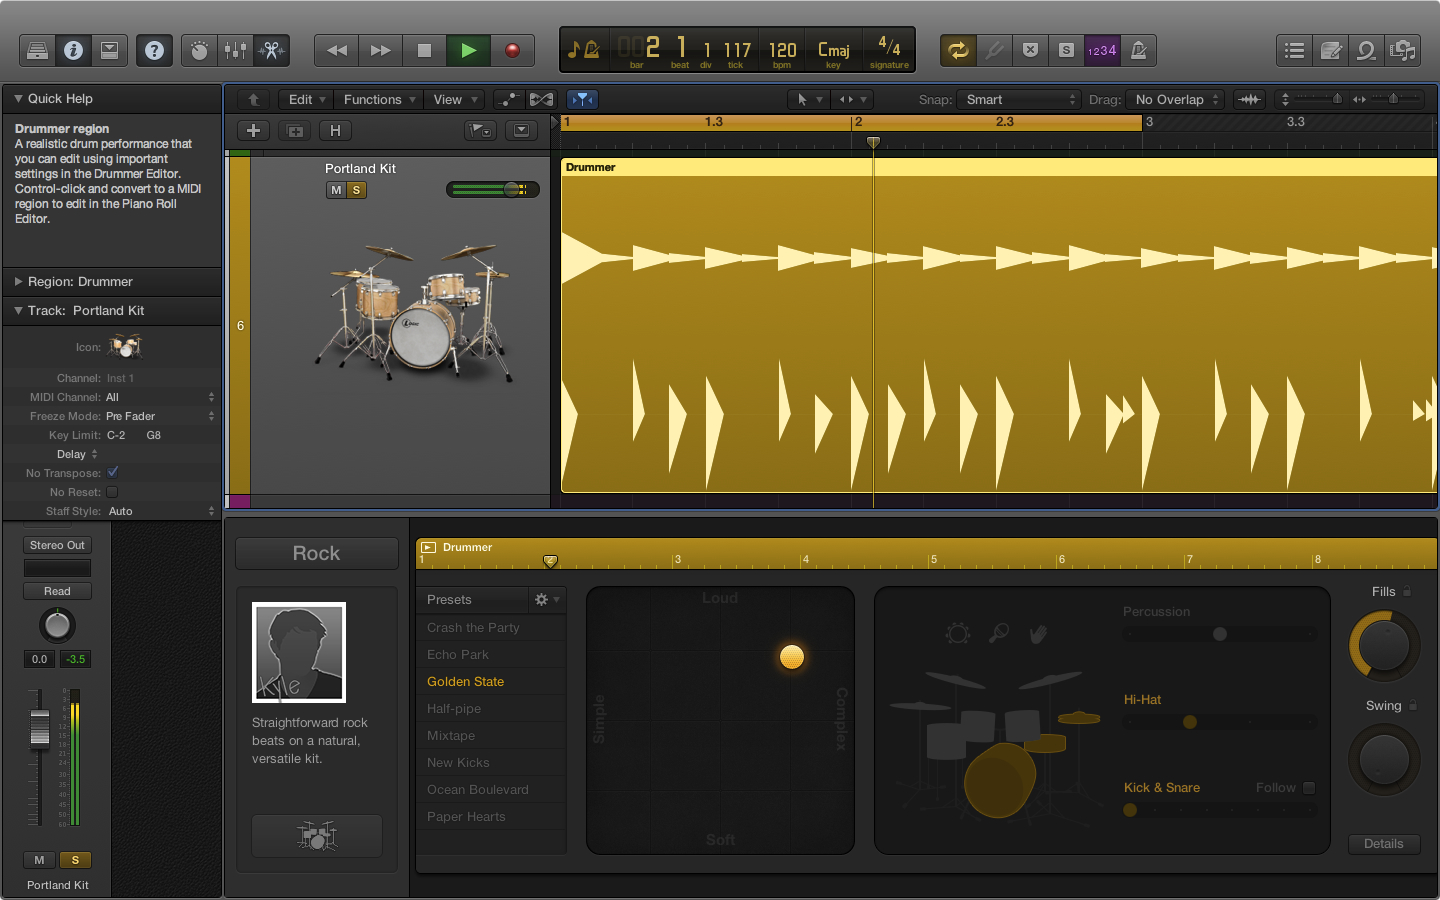
Task: Open the presets gear action menu
Action: click(x=546, y=599)
